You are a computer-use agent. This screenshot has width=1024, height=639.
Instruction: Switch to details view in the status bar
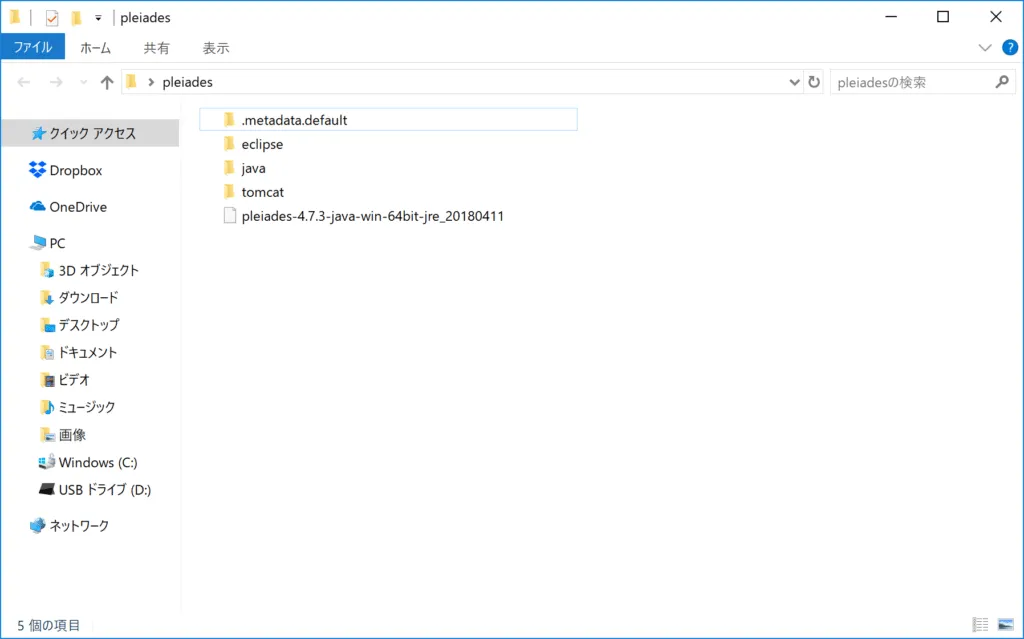[x=980, y=625]
